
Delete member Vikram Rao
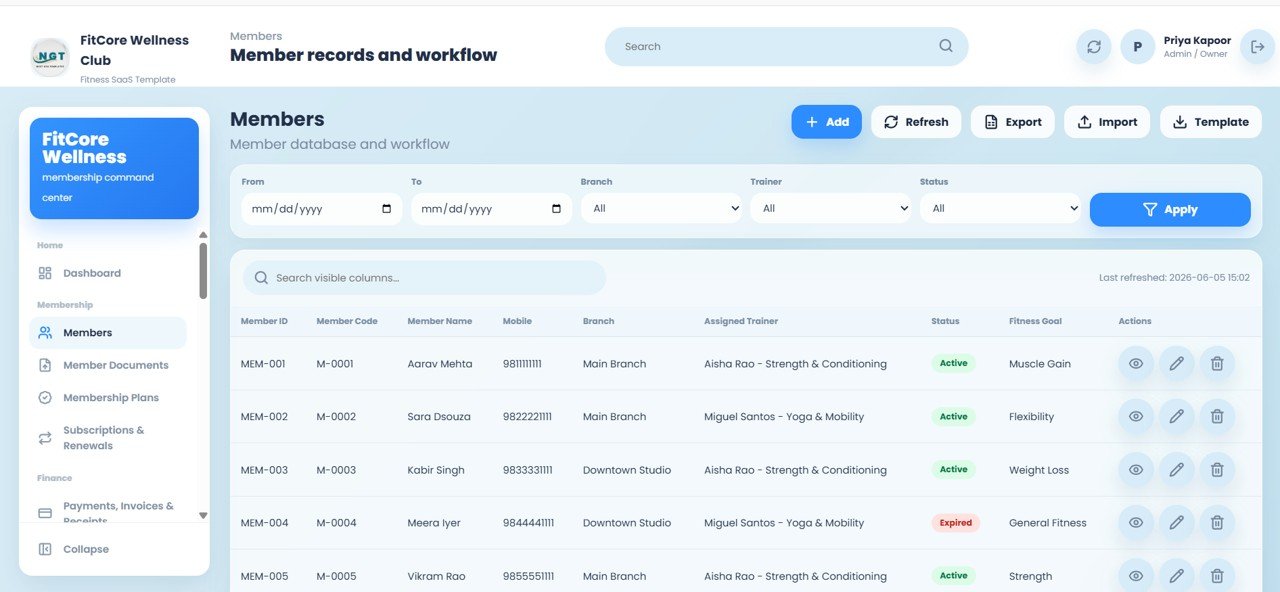pos(1217,576)
